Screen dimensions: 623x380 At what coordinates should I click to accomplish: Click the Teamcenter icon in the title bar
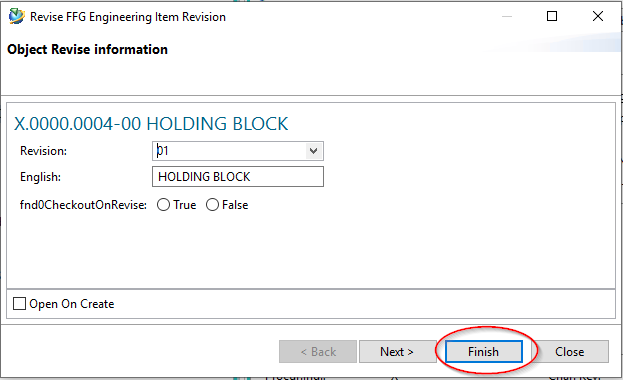(x=16, y=16)
